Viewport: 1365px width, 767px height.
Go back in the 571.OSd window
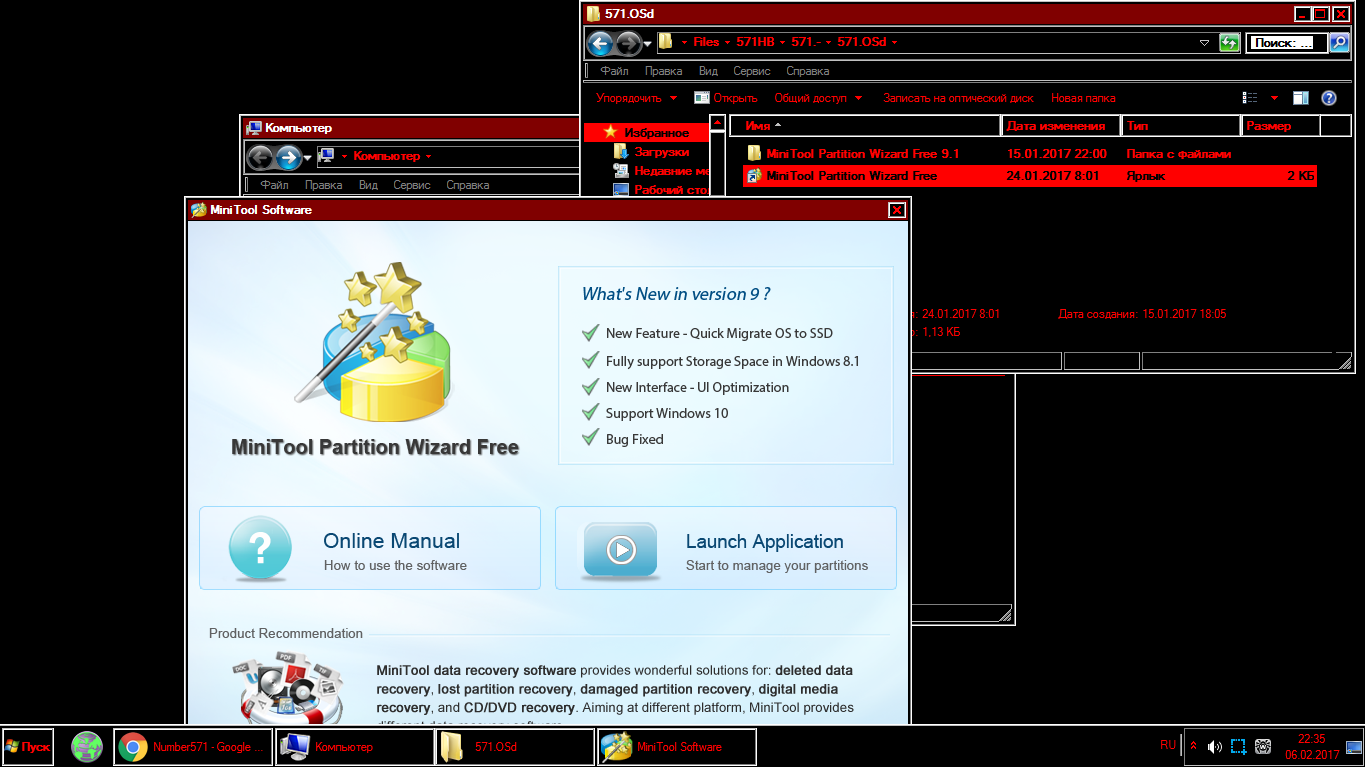click(x=600, y=43)
